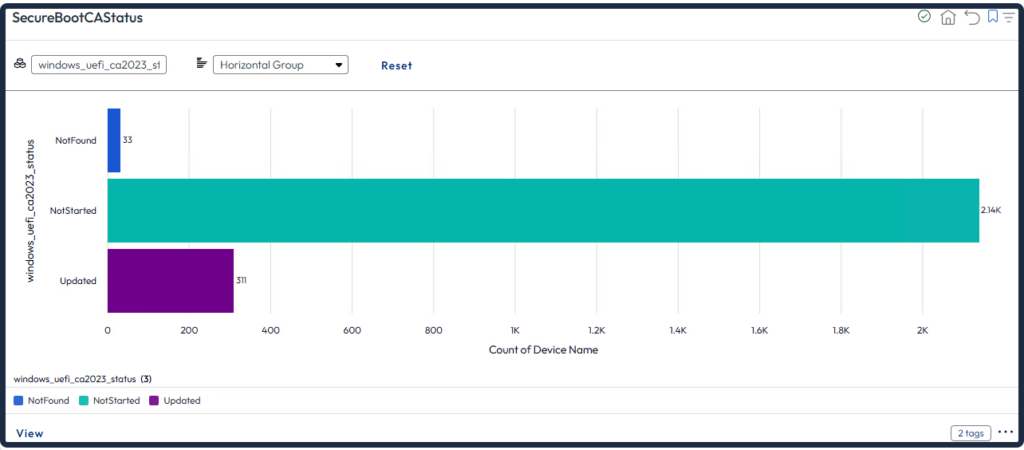Open the three-dot more options menu
The height and width of the screenshot is (450, 1024).
click(x=1005, y=432)
